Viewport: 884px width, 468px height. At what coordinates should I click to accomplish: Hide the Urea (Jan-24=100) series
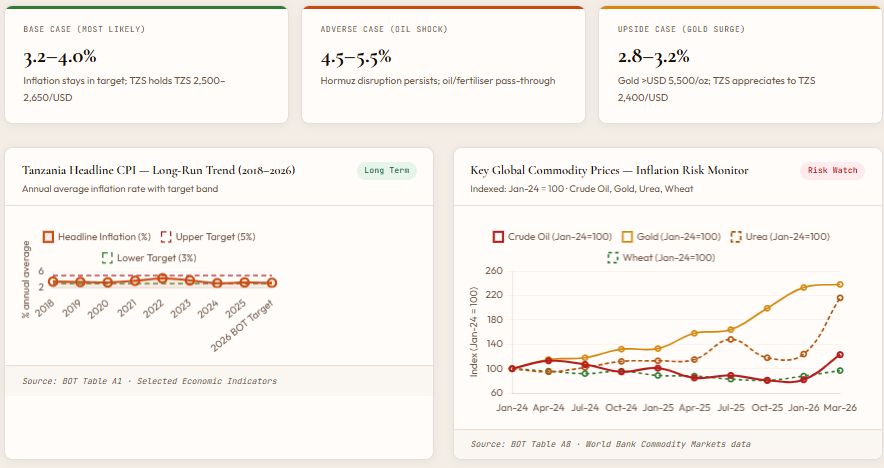coord(780,237)
